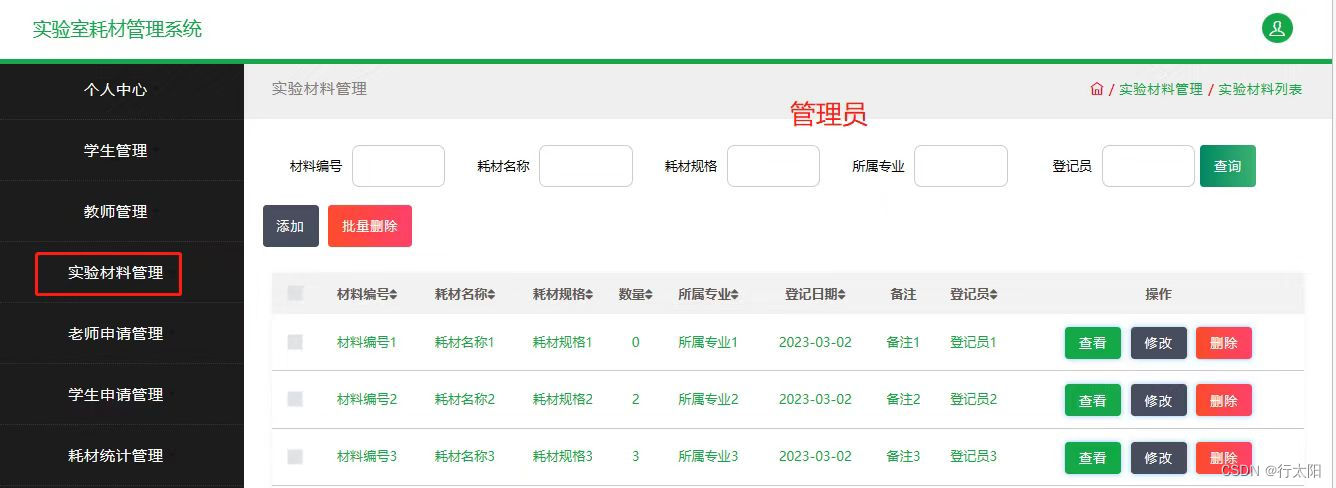
Task: Sort by 登记员 column arrows
Action: (x=994, y=294)
